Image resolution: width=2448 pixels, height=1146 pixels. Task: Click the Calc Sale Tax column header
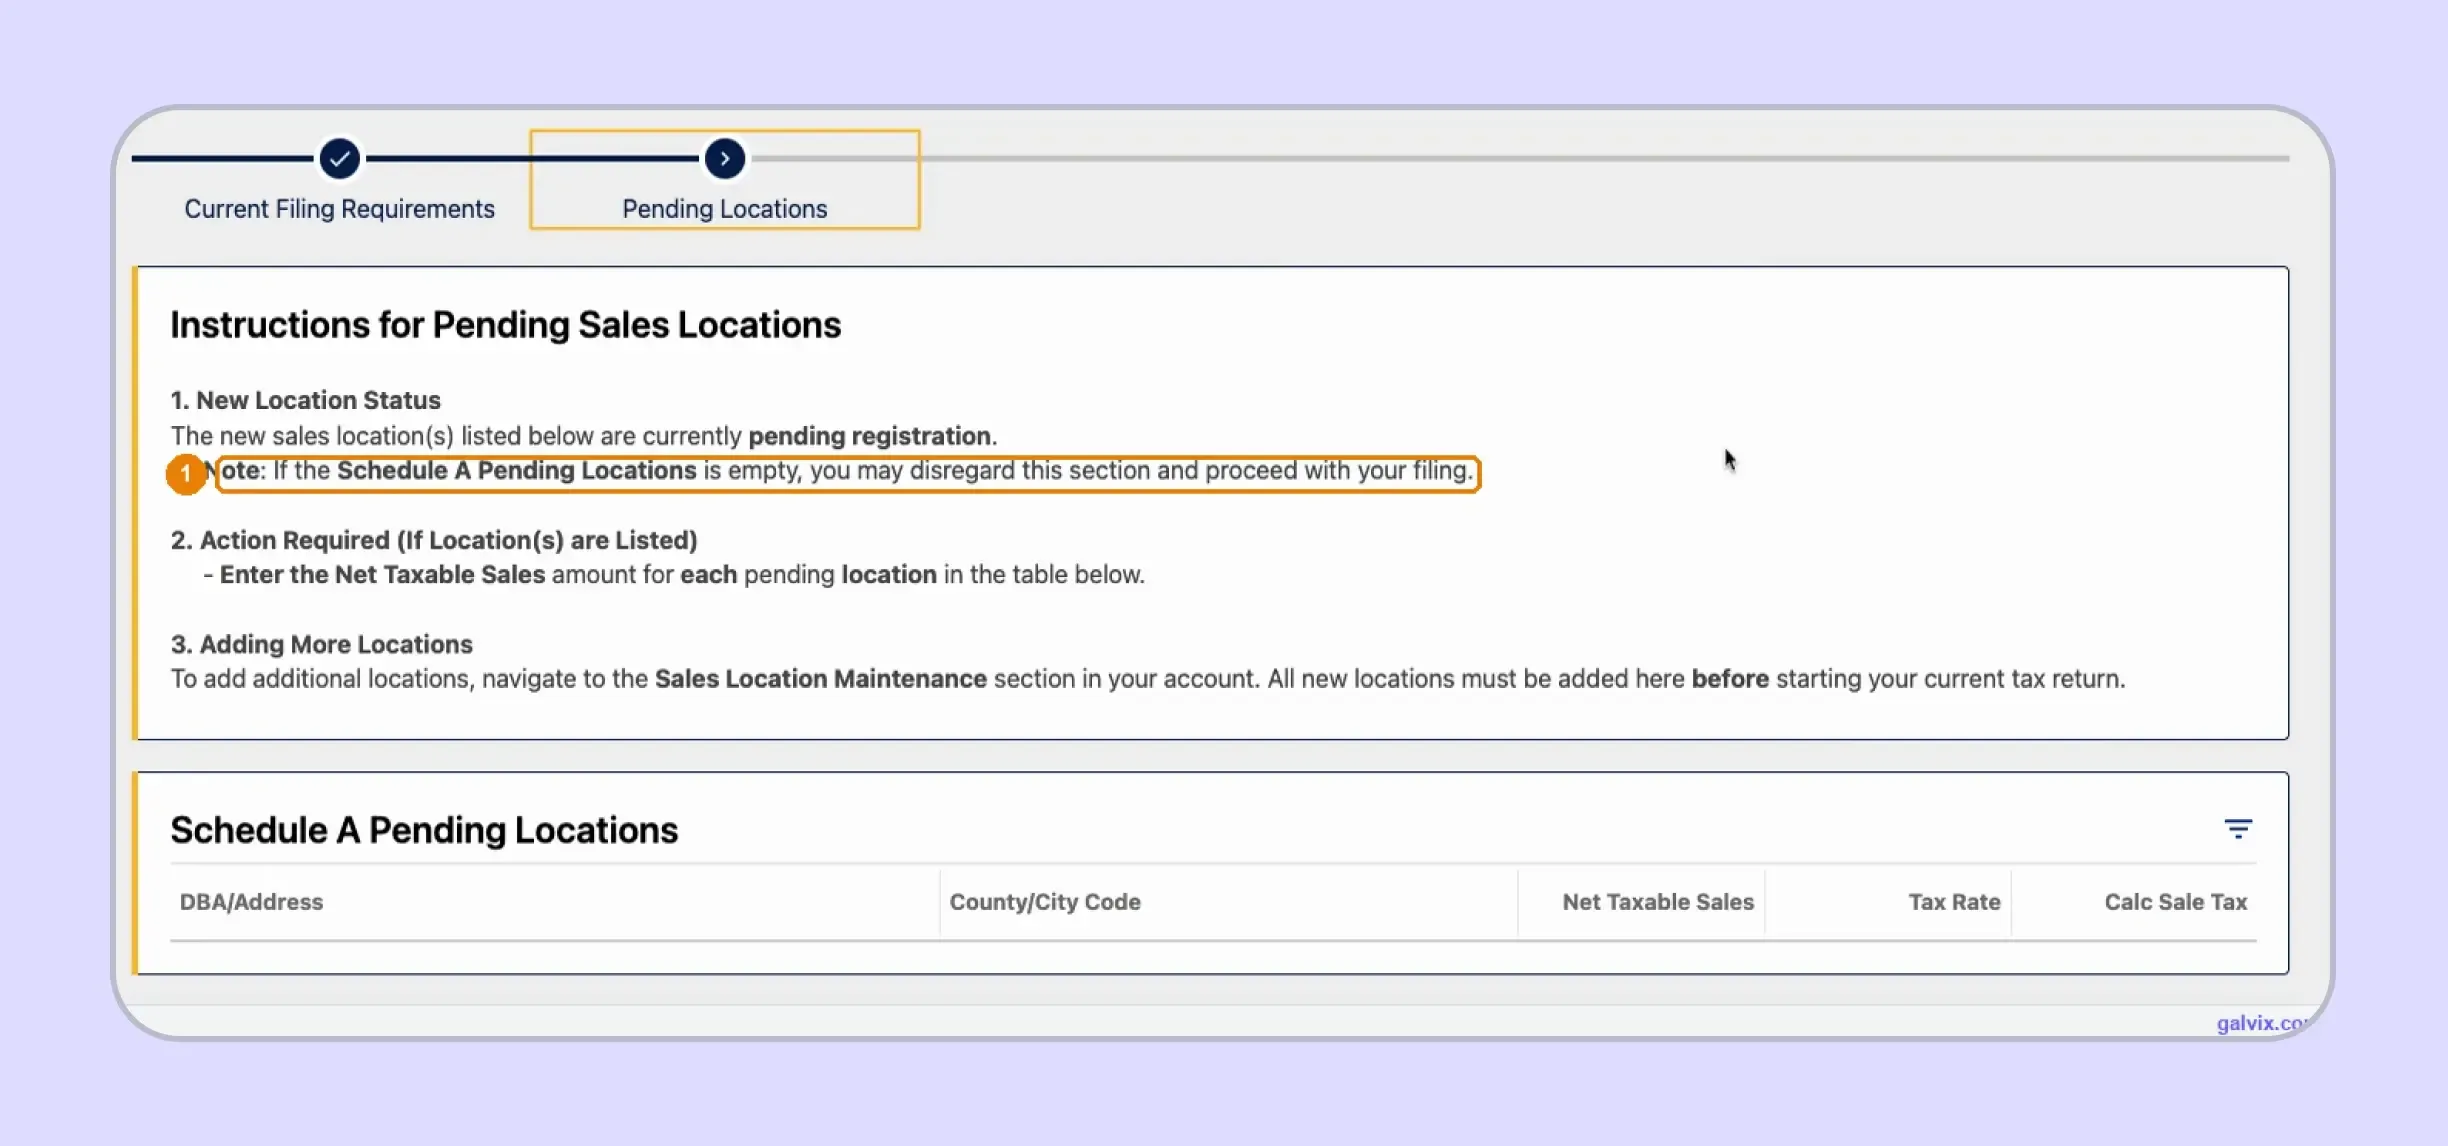point(2175,902)
